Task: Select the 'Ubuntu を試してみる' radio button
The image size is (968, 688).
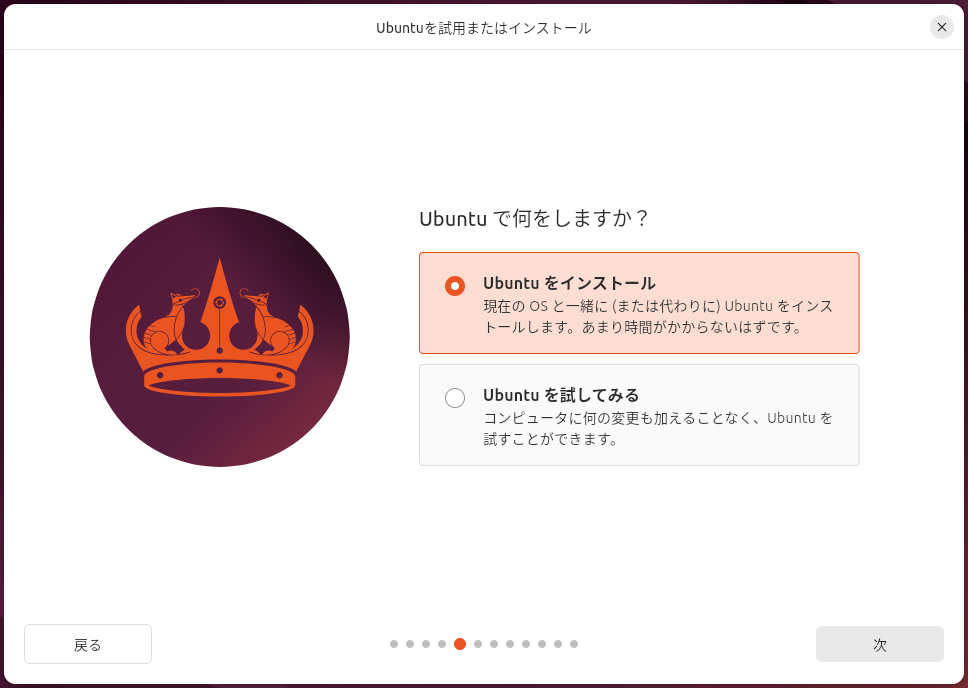Action: [455, 398]
